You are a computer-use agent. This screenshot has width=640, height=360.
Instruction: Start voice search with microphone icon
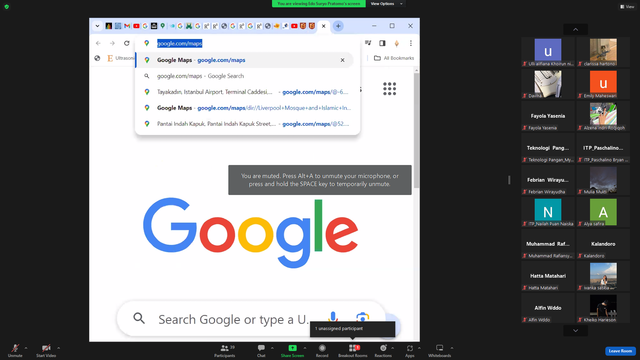(x=333, y=318)
